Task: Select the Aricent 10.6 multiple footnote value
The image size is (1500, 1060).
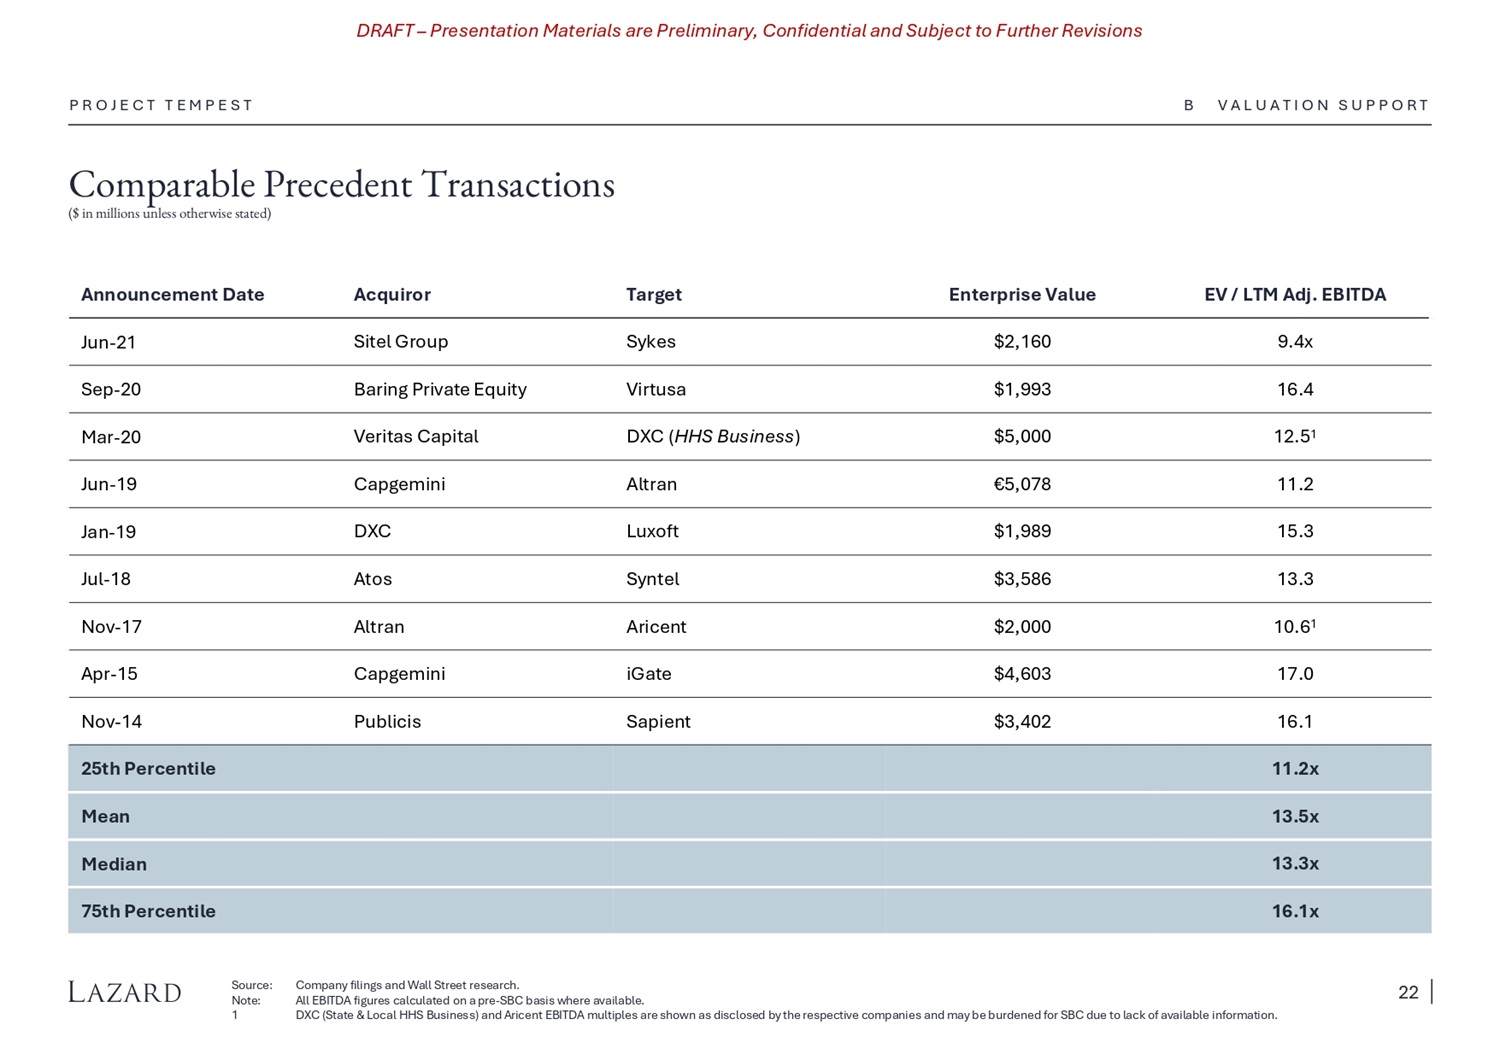Action: click(1295, 627)
